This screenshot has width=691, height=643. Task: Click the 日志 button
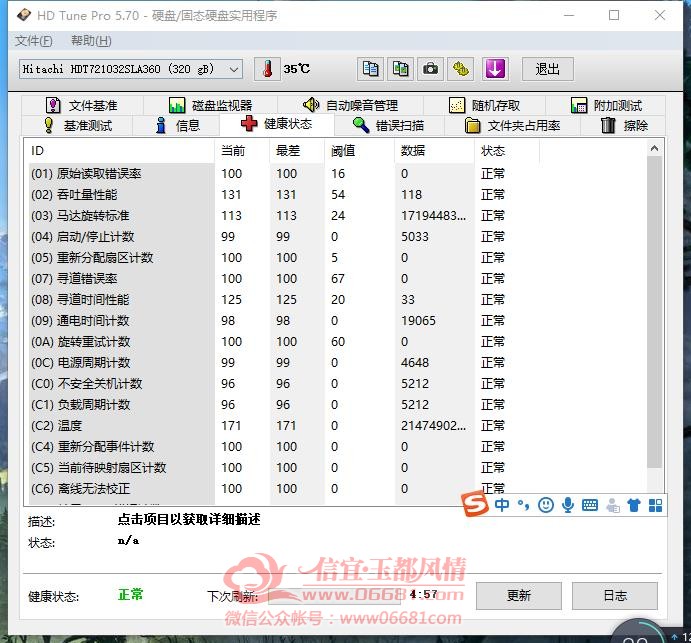click(615, 595)
